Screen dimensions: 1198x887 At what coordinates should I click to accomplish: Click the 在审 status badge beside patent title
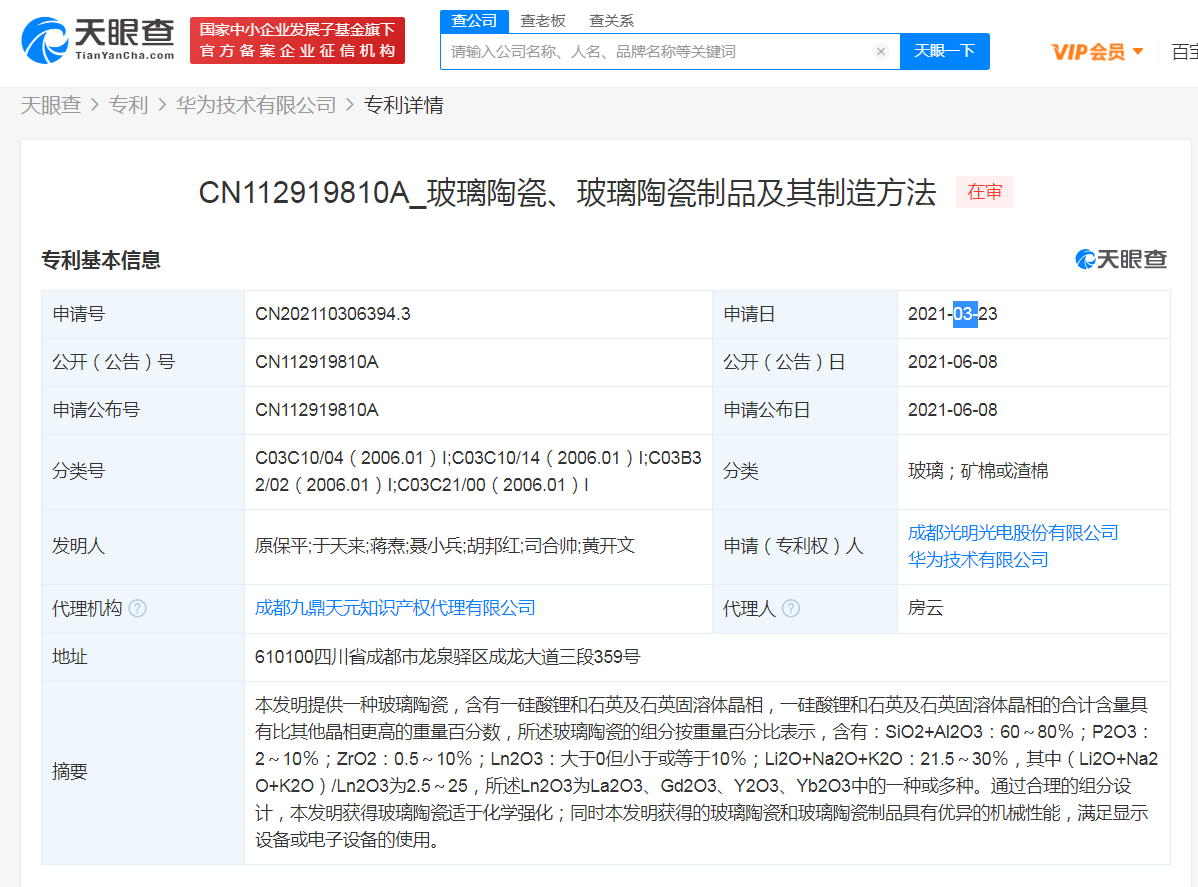pyautogui.click(x=984, y=191)
